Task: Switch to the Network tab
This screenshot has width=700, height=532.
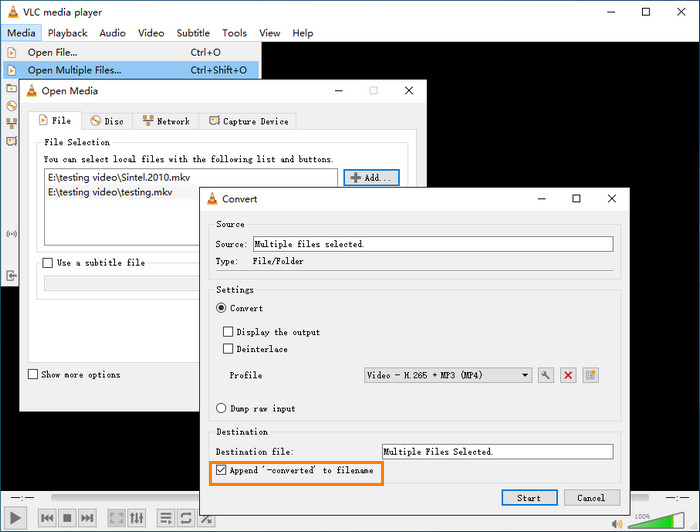Action: pos(166,121)
